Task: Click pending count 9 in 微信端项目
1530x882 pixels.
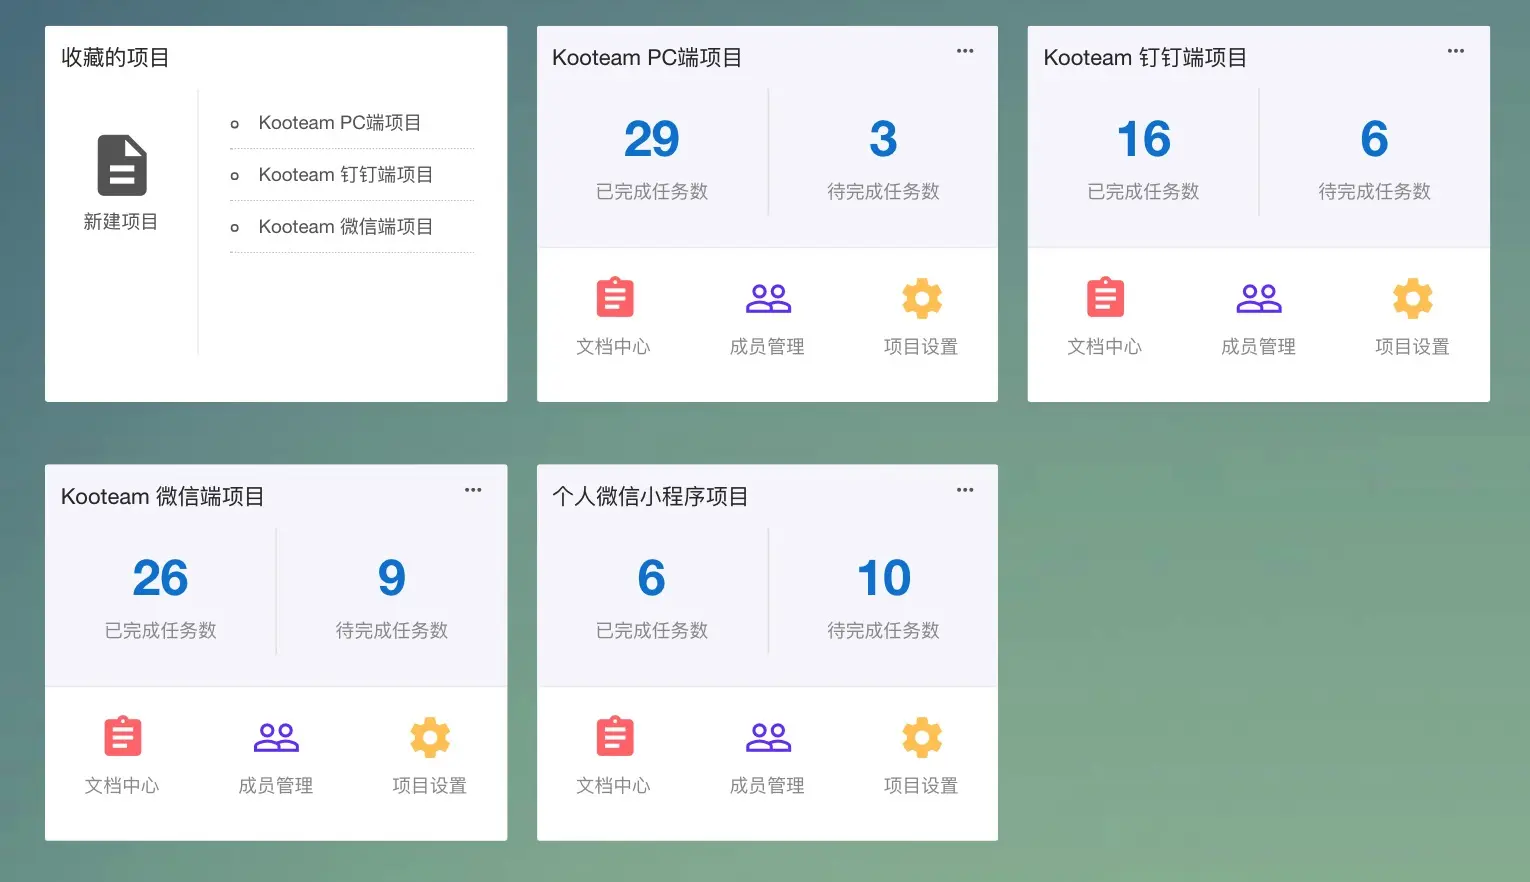Action: point(392,578)
